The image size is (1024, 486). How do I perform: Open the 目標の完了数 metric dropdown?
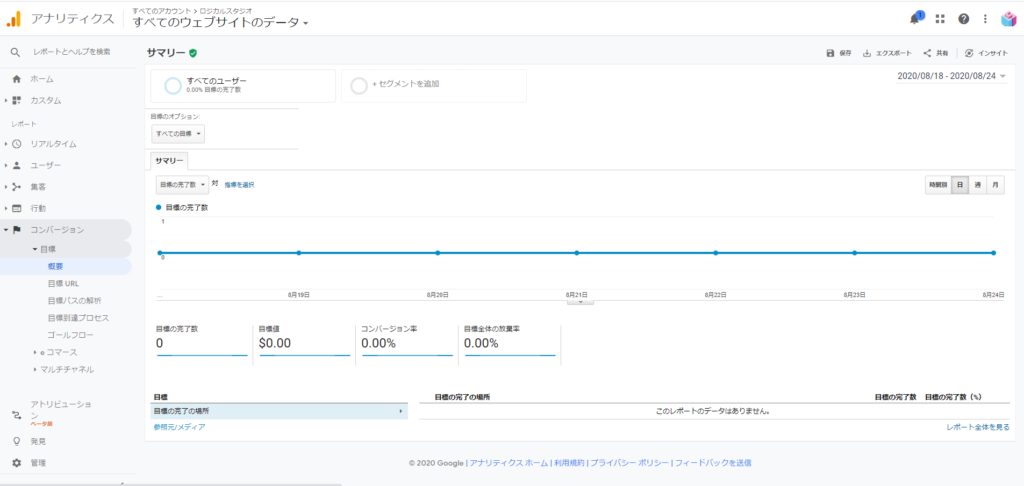tap(183, 185)
